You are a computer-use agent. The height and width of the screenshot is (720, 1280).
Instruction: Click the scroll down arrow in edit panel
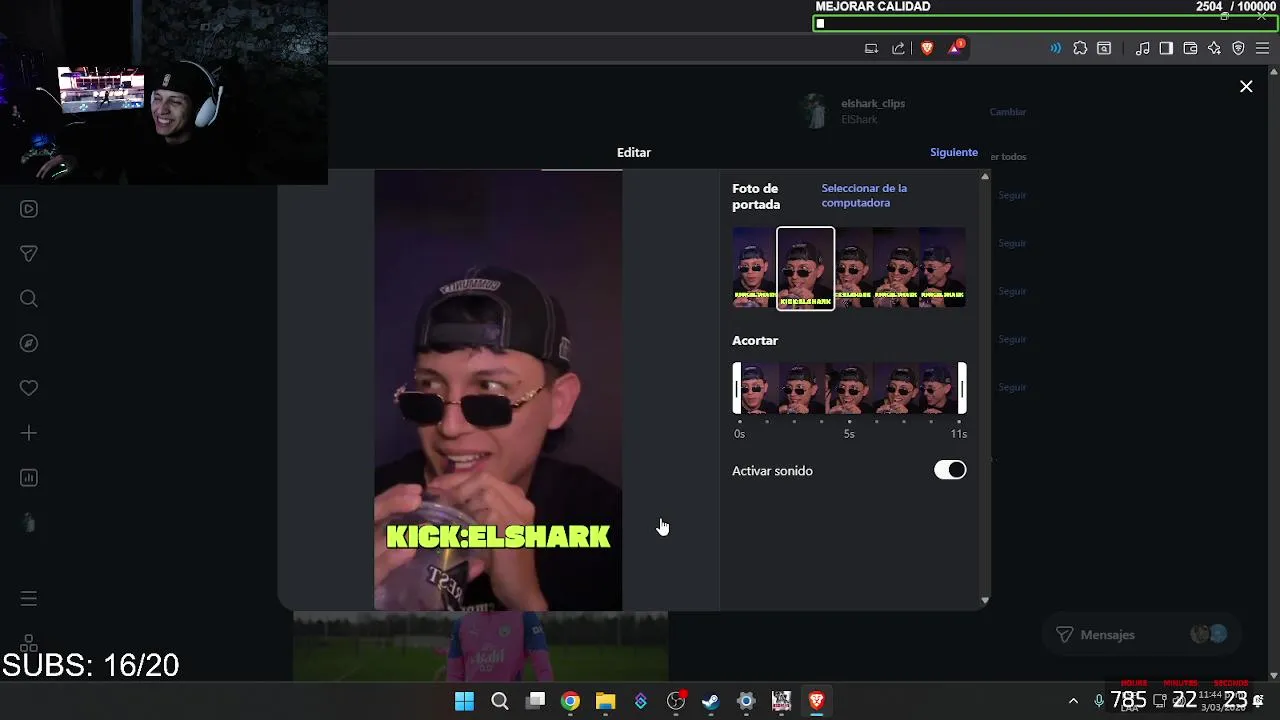985,600
